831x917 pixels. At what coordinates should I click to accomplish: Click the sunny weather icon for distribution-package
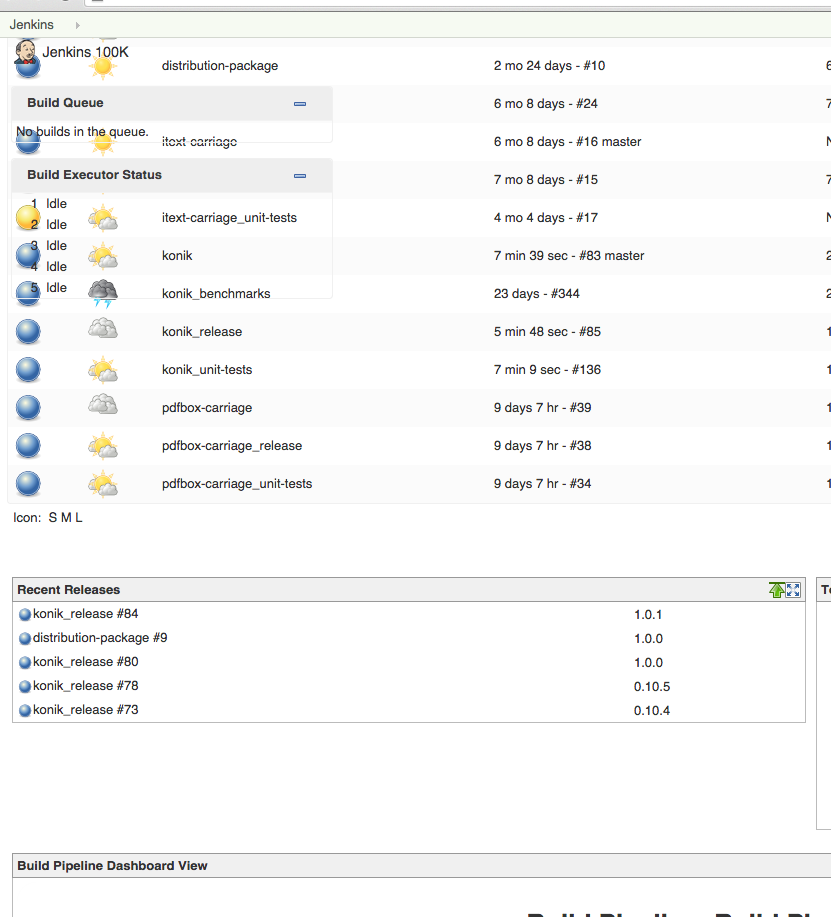(103, 66)
